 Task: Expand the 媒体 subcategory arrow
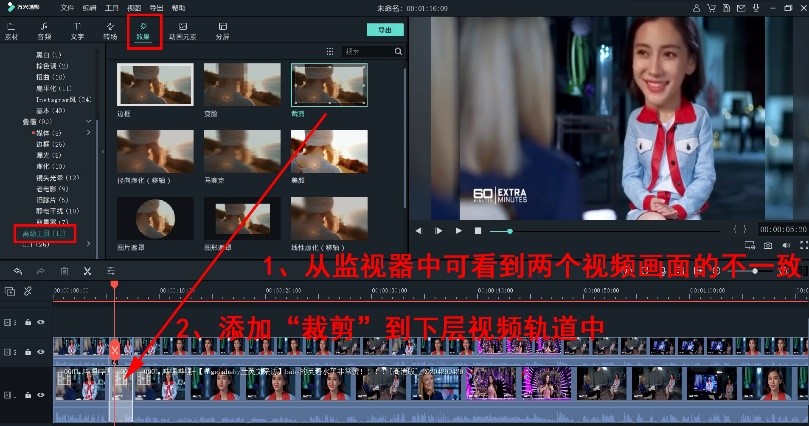click(88, 133)
